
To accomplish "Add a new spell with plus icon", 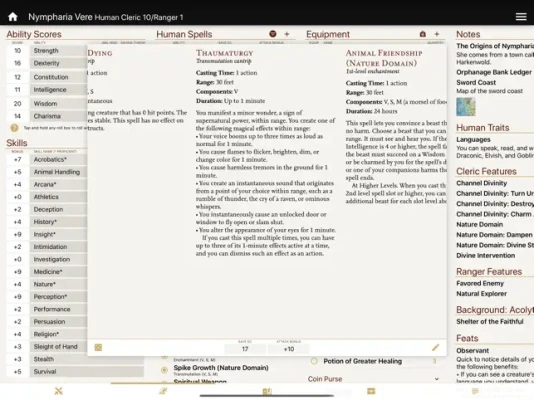I will pyautogui.click(x=287, y=34).
